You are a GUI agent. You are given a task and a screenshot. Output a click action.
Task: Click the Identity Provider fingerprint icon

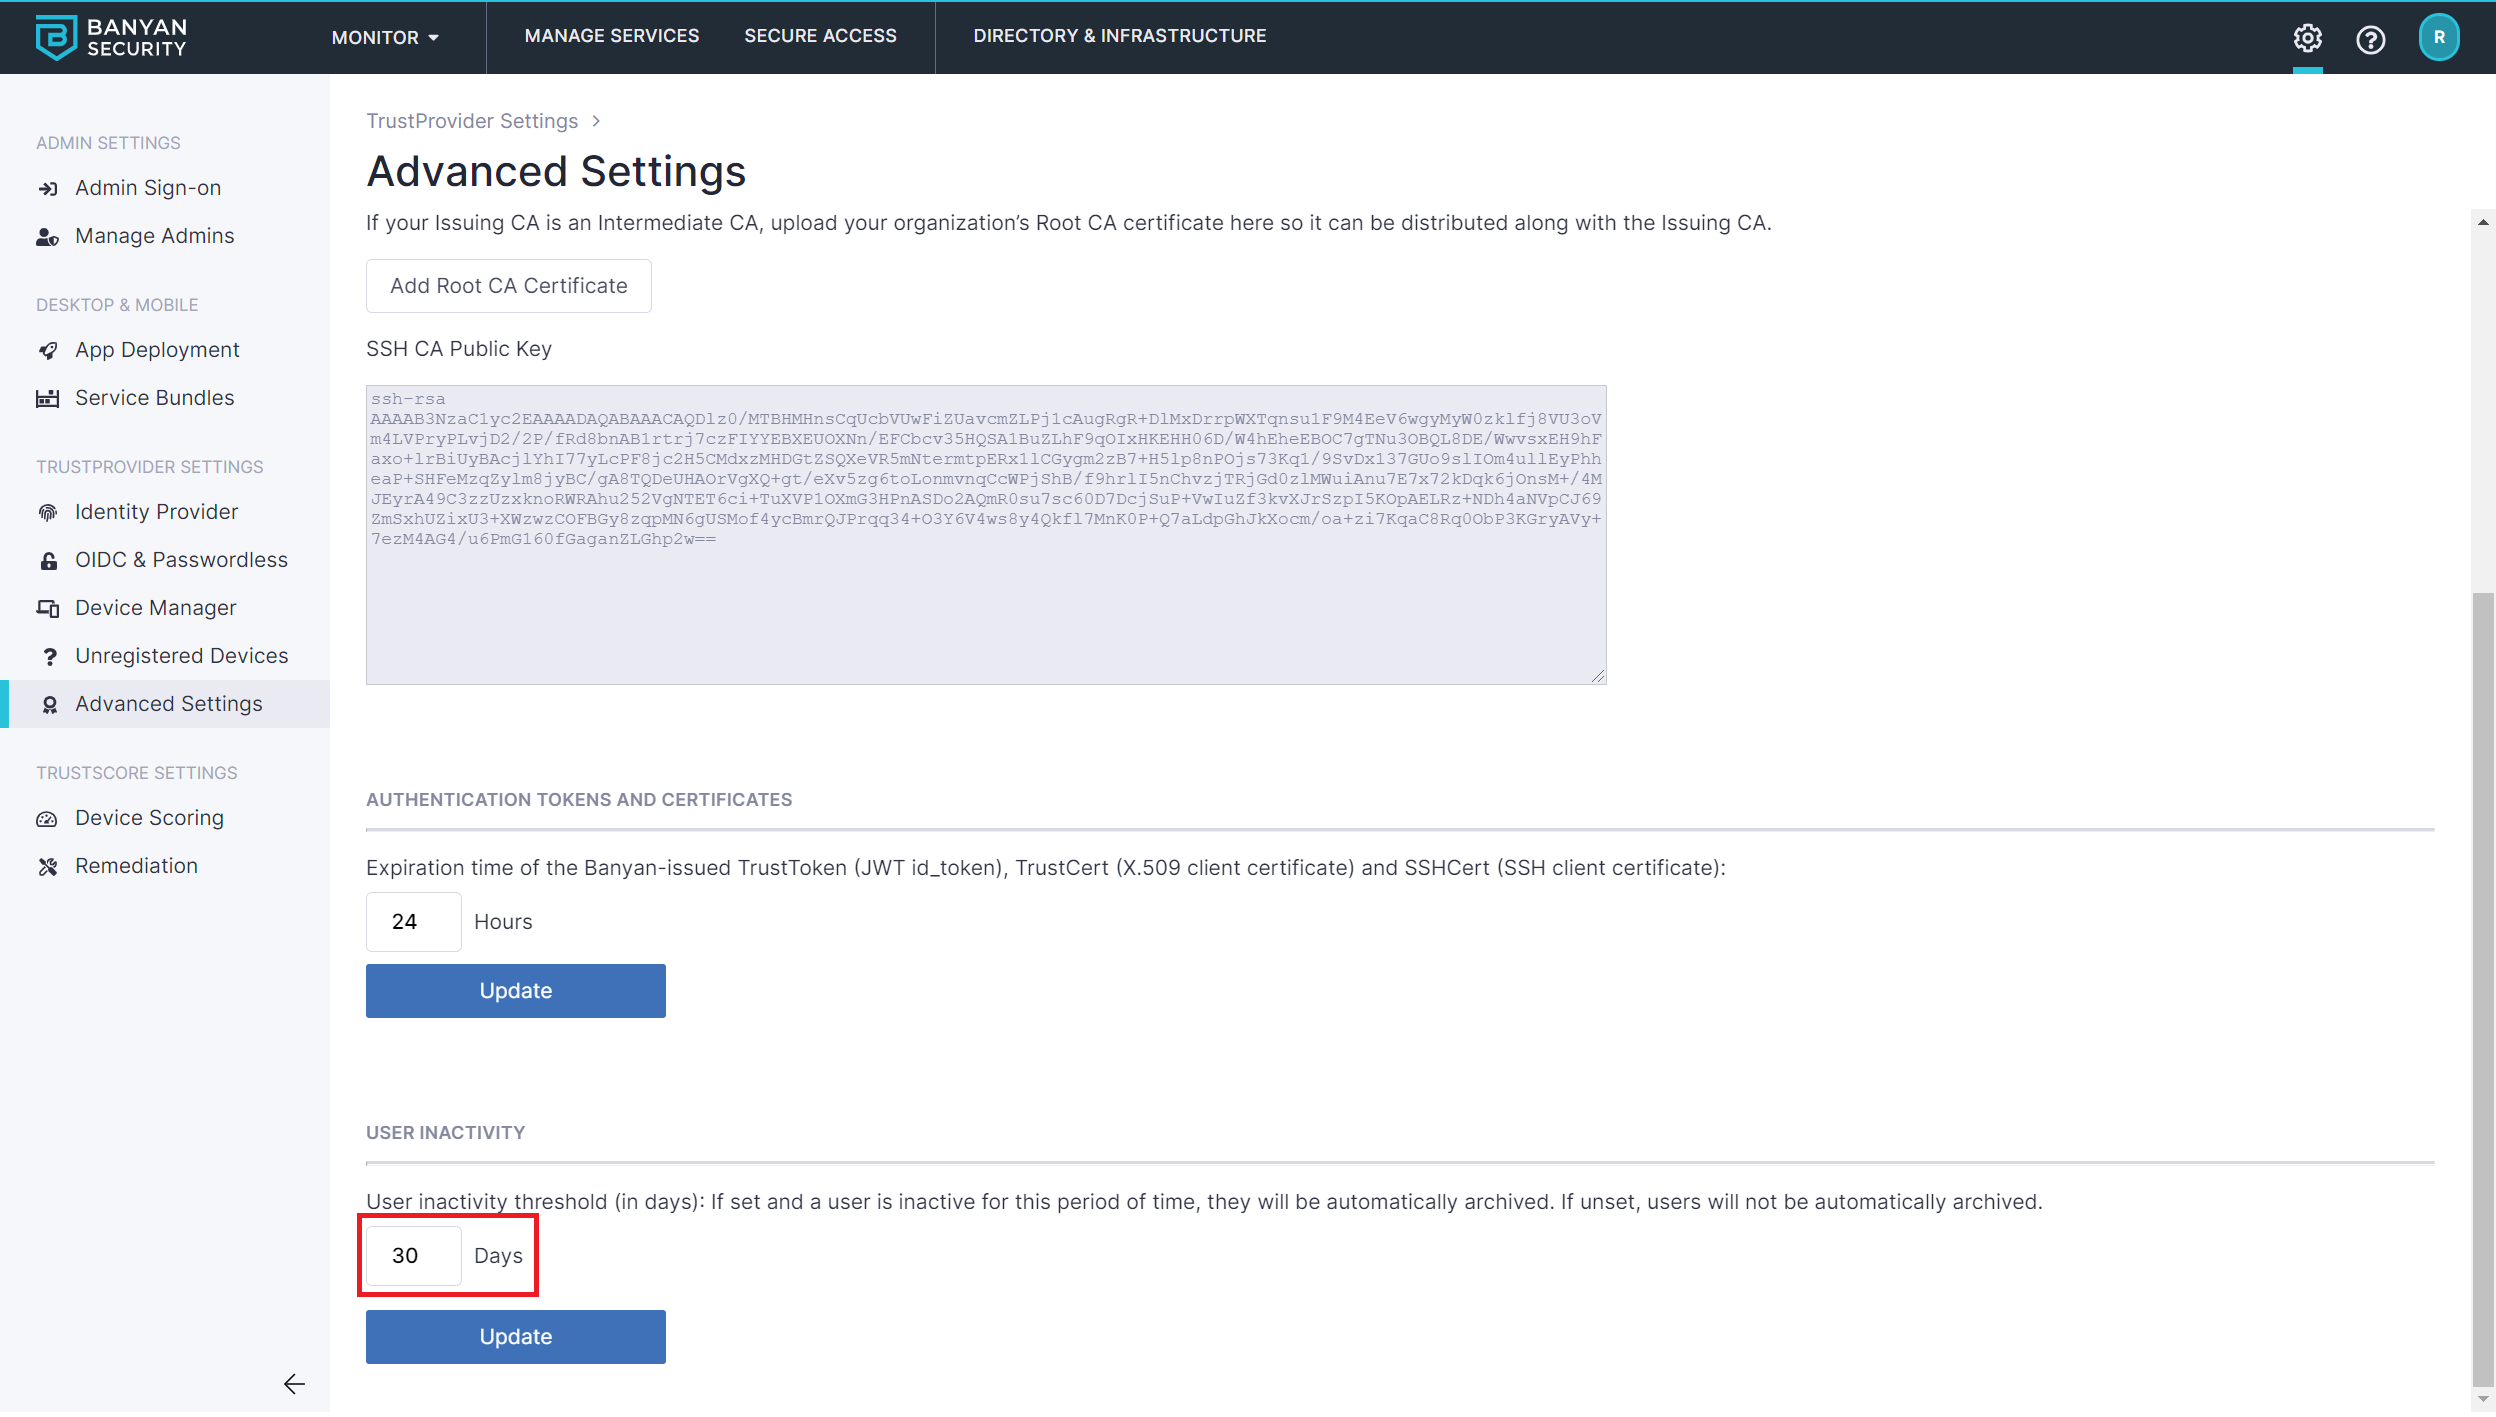coord(48,513)
